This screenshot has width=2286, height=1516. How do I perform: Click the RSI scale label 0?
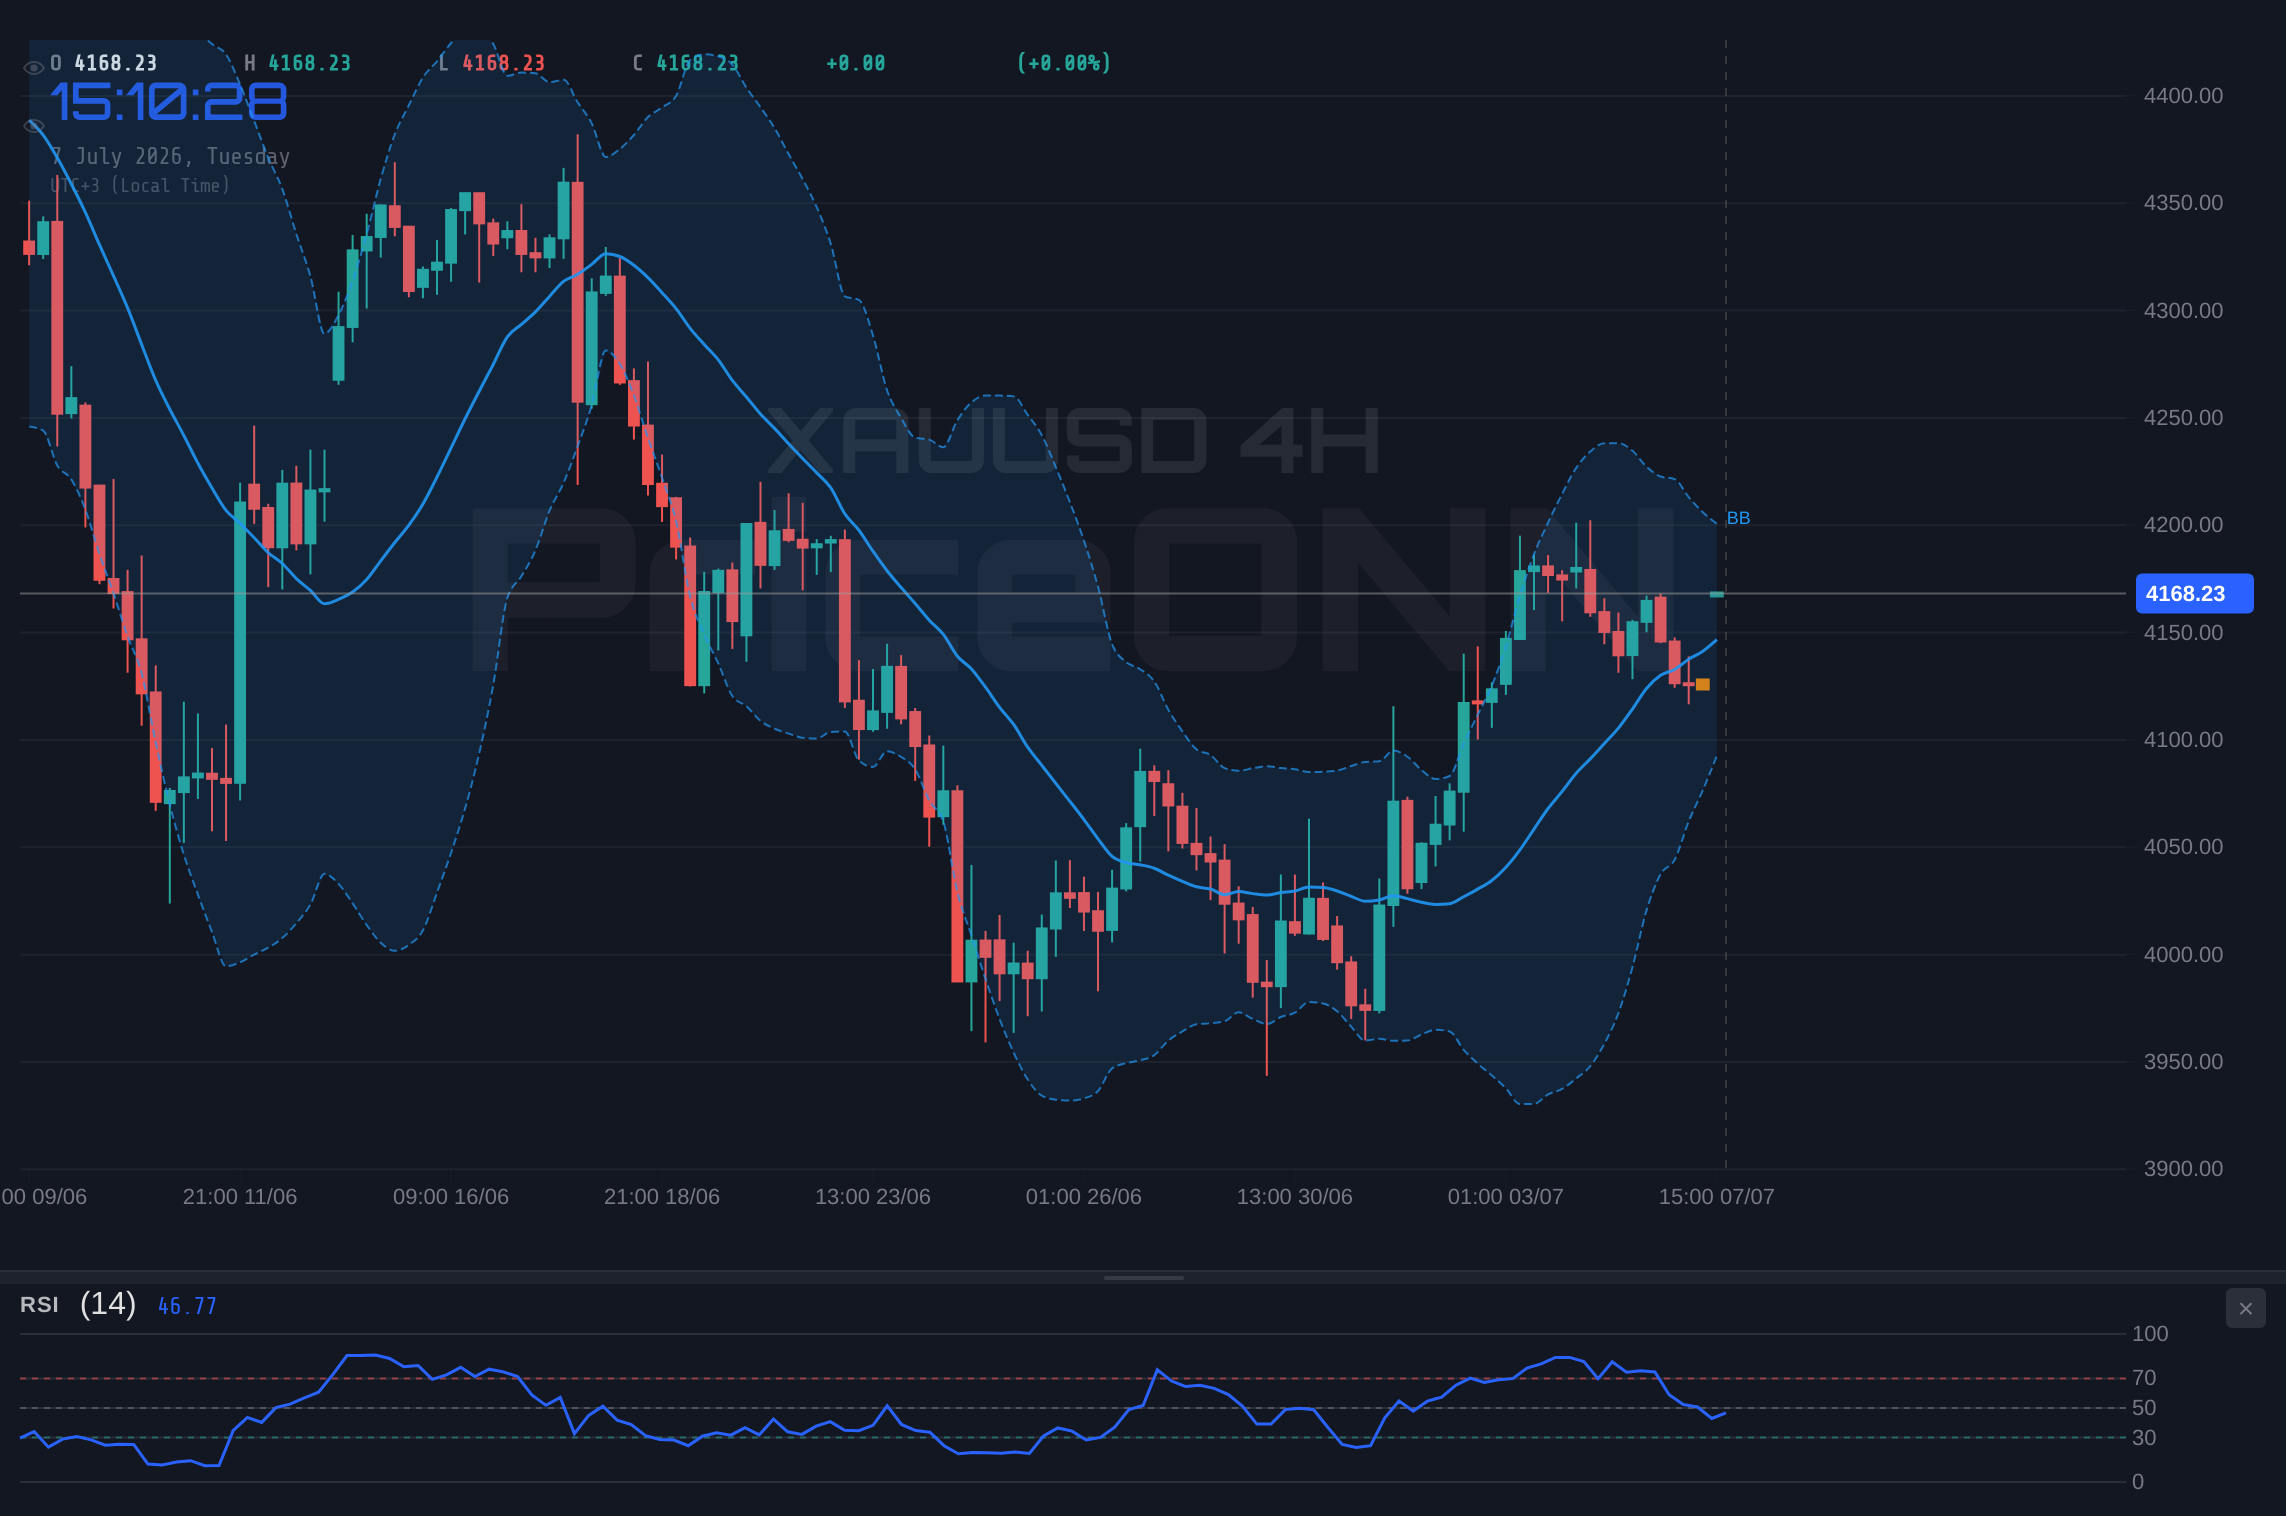tap(2138, 1482)
